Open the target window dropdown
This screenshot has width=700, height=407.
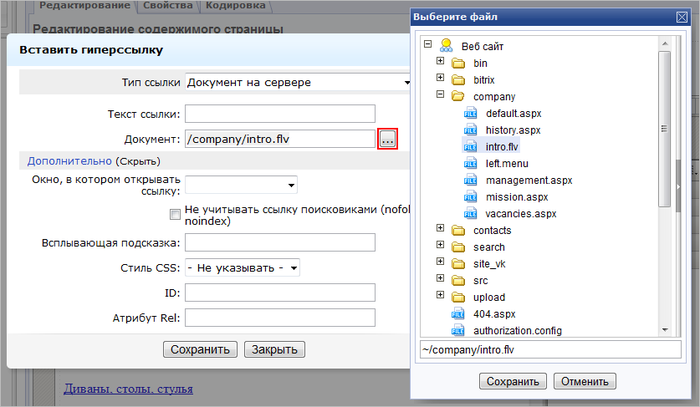pyautogui.click(x=241, y=185)
